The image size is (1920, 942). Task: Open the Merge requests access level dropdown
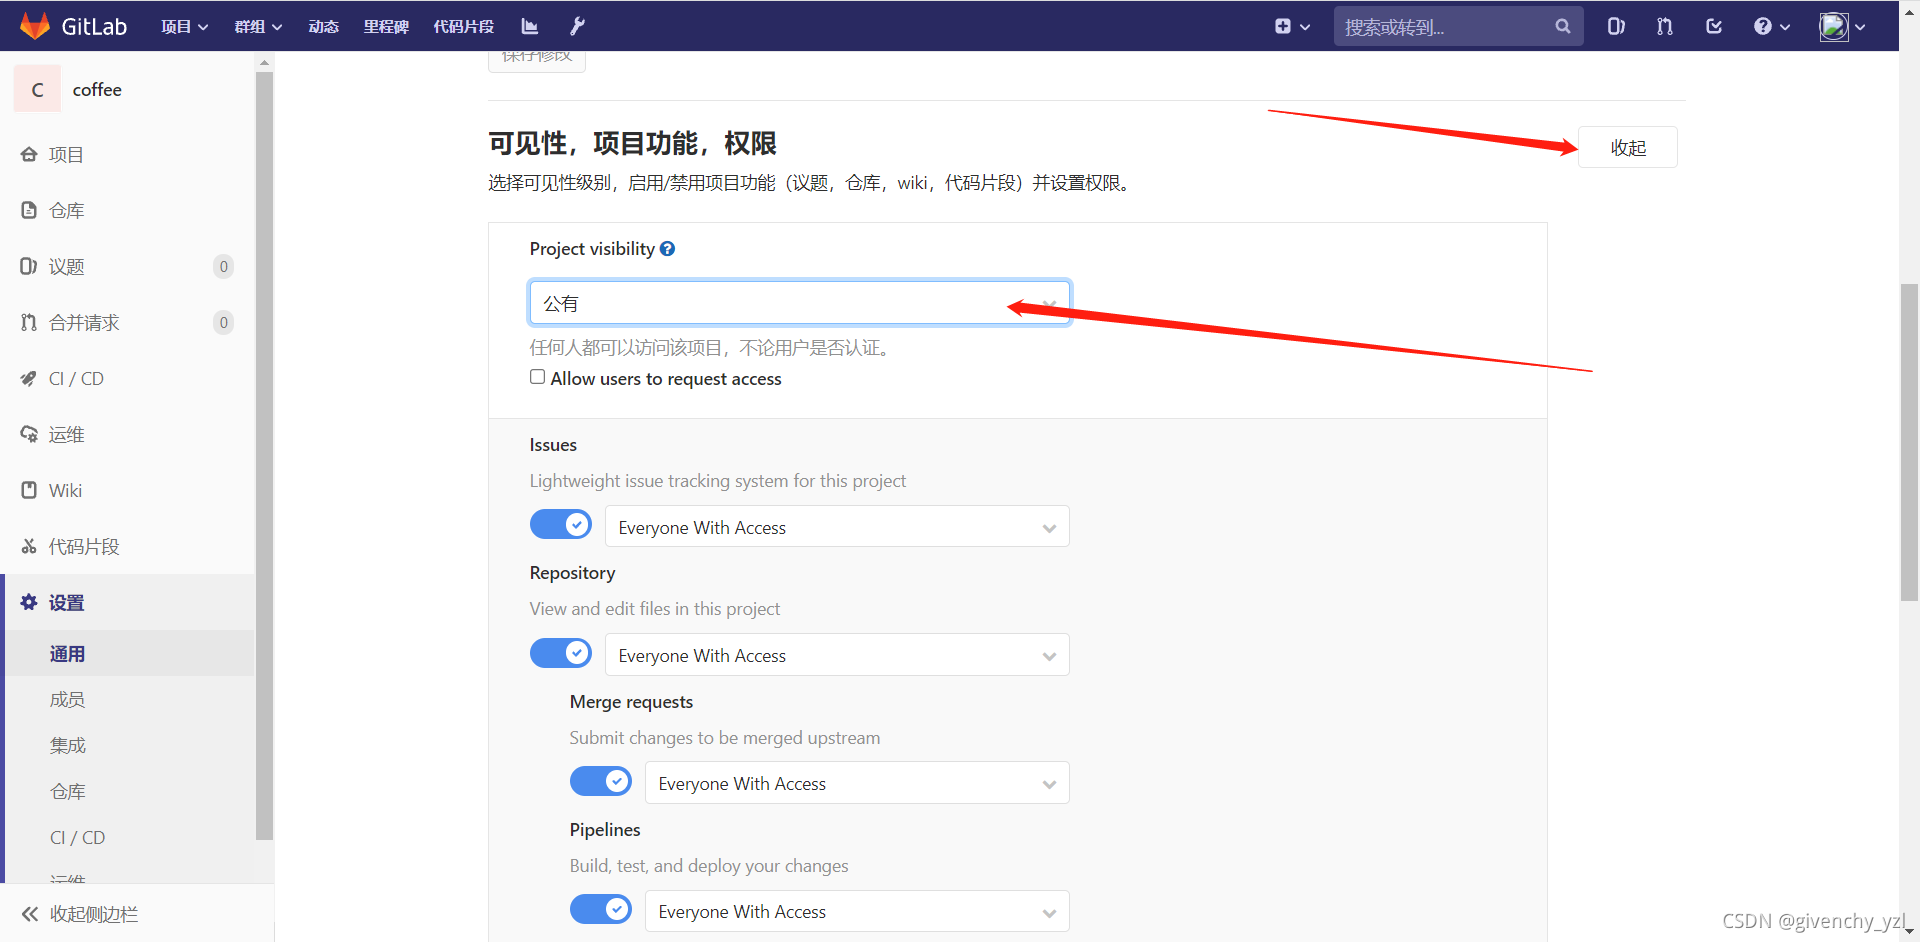pos(857,783)
